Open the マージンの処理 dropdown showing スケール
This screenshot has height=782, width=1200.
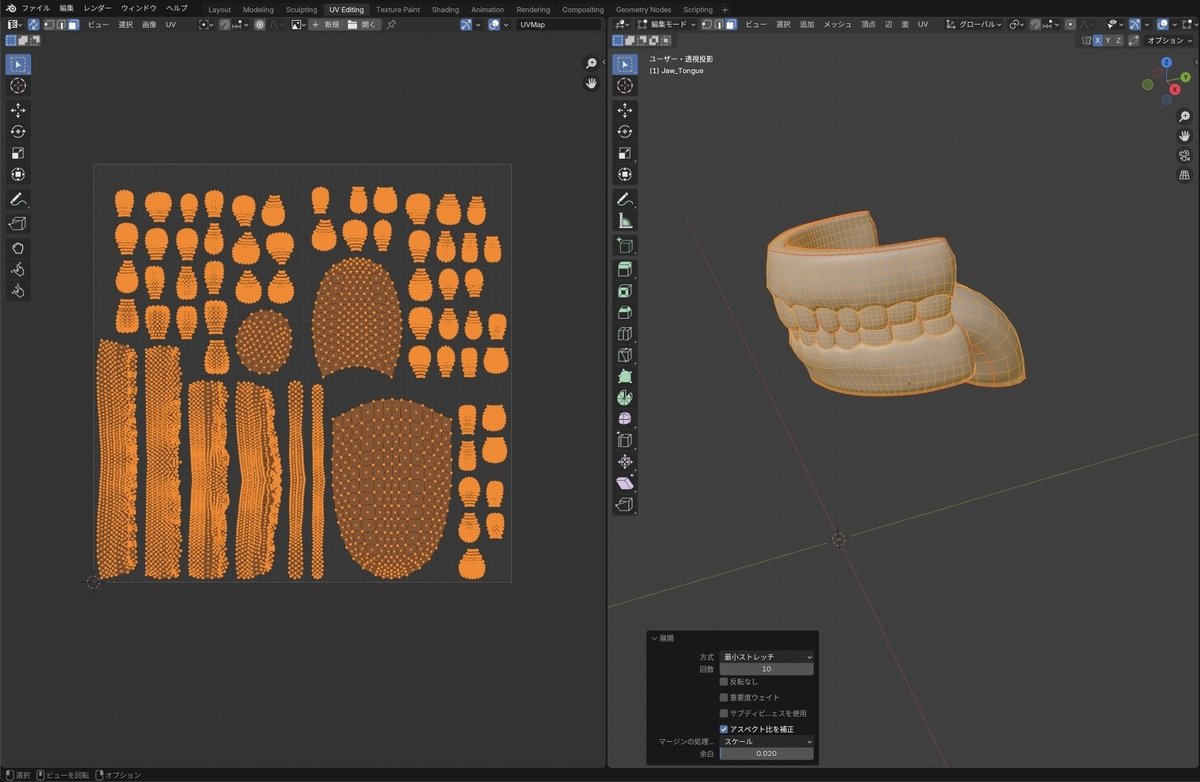[x=765, y=741]
